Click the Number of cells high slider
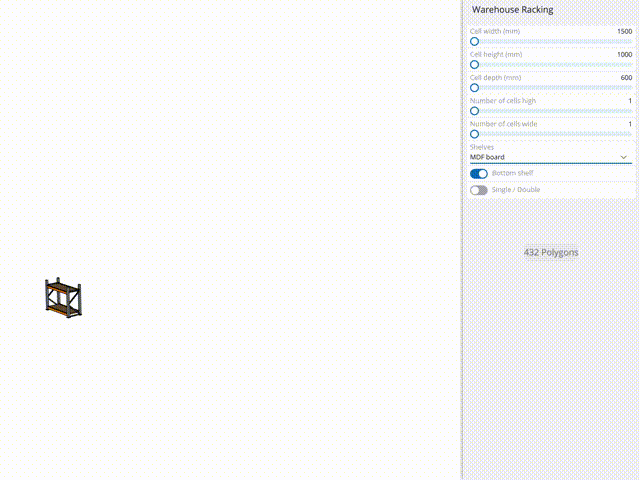Viewport: 640px width, 480px height. point(551,111)
